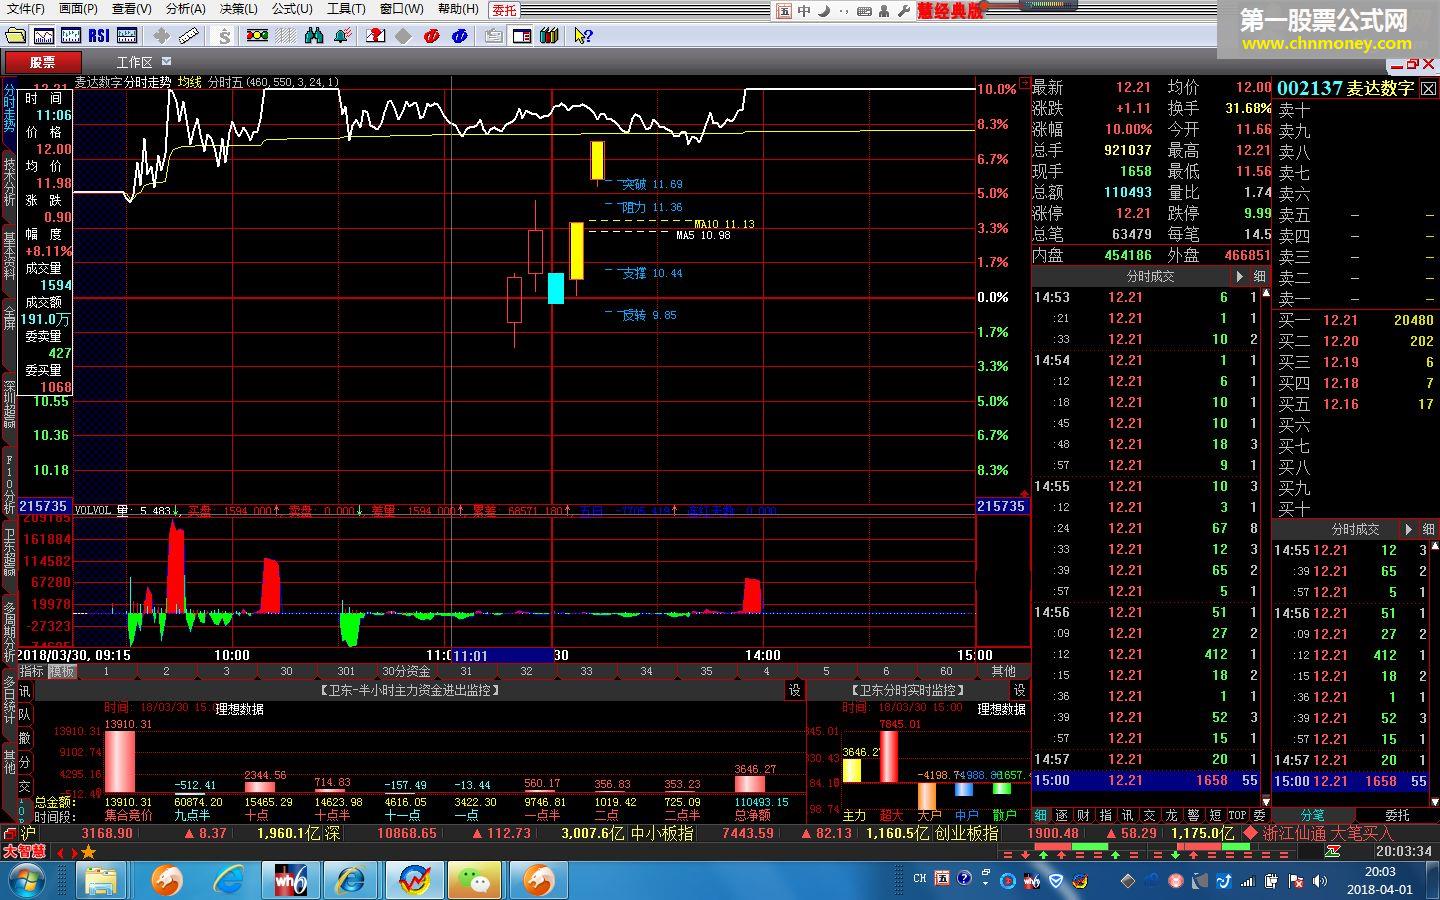Switch to the 模板 tab below chart
1440x900 pixels.
[x=61, y=671]
